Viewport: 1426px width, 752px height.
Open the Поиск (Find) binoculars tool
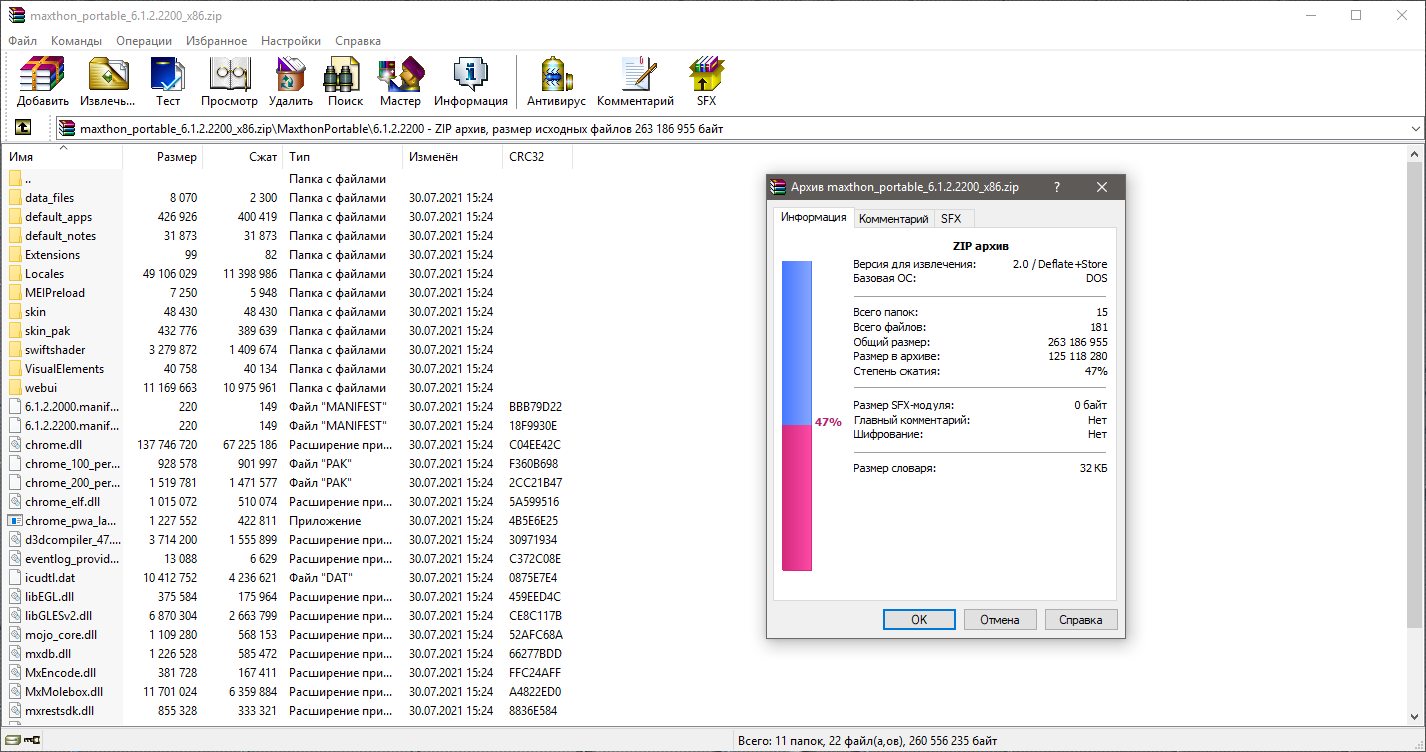345,82
